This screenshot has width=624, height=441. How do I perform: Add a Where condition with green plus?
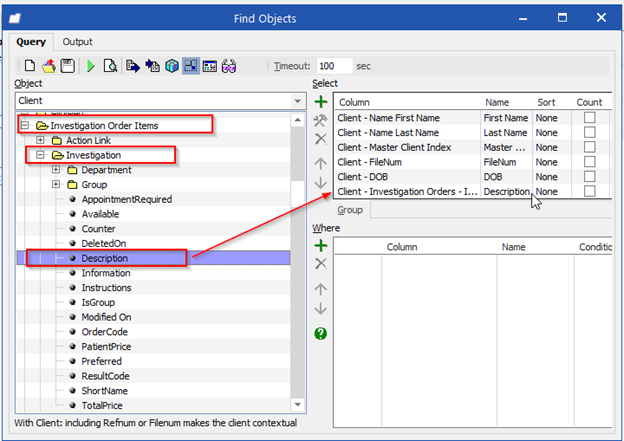[321, 246]
